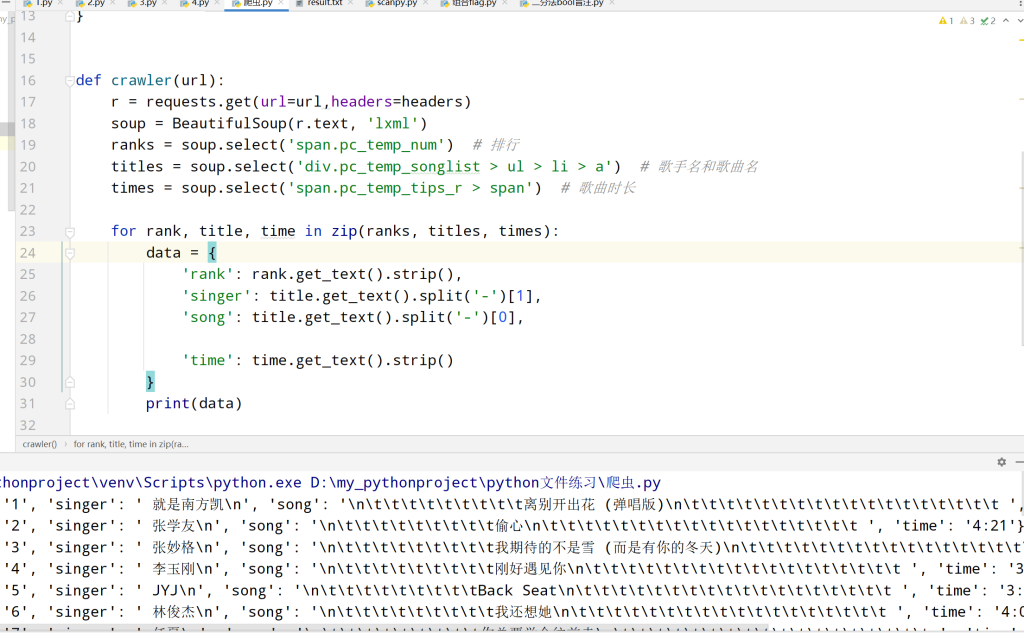1024x633 pixels.
Task: Expand the inspections widget up arrow
Action: click(1006, 20)
